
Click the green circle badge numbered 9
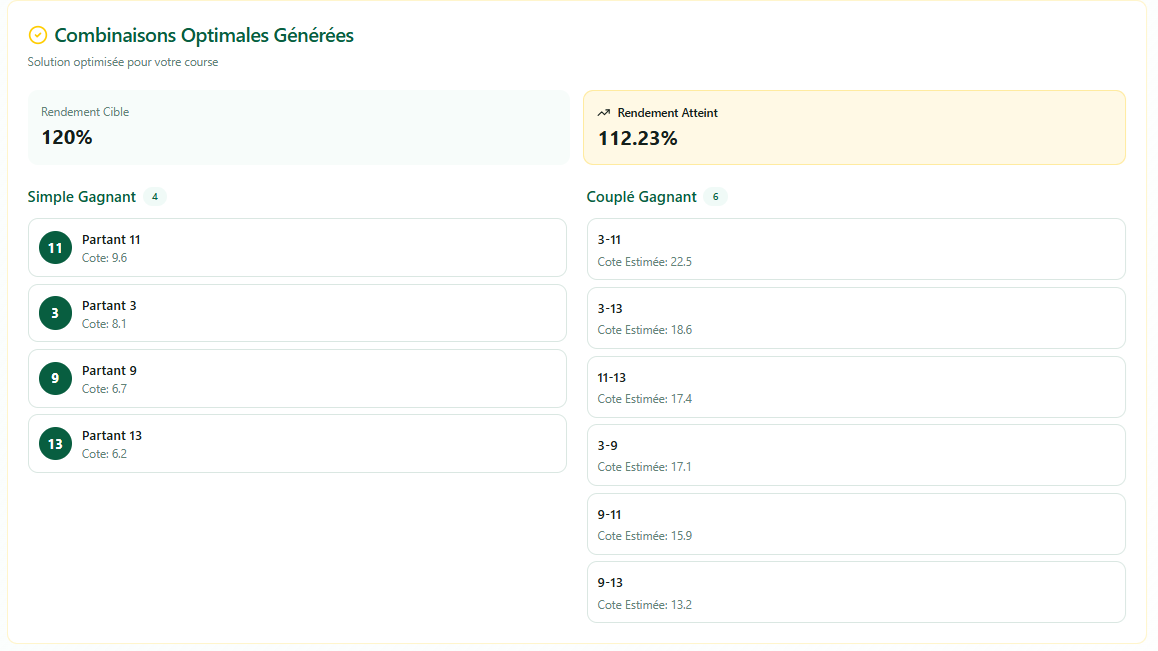(x=55, y=378)
